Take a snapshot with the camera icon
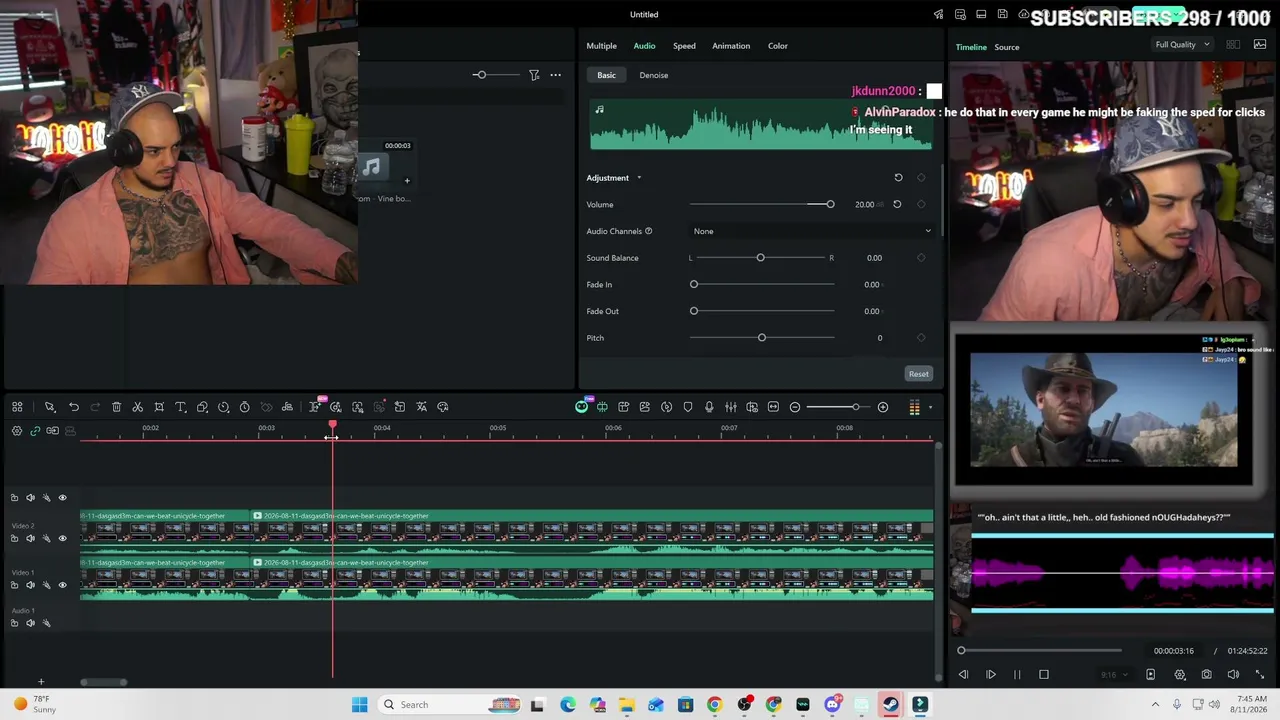 point(1207,675)
